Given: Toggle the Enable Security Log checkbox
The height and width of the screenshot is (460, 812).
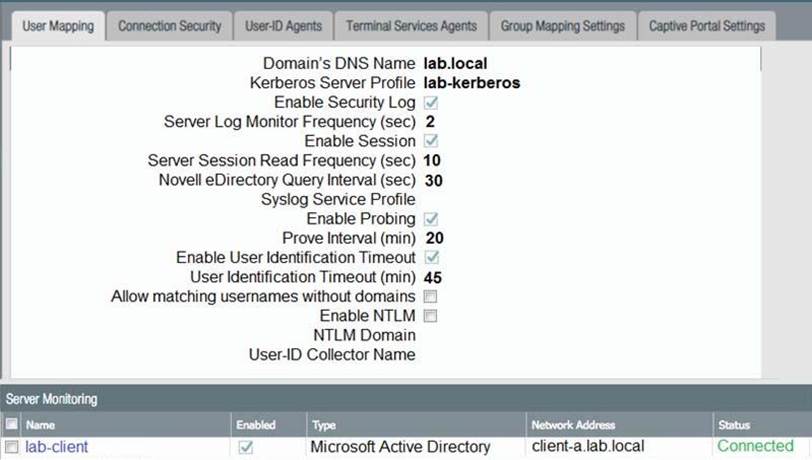Looking at the screenshot, I should tap(431, 103).
